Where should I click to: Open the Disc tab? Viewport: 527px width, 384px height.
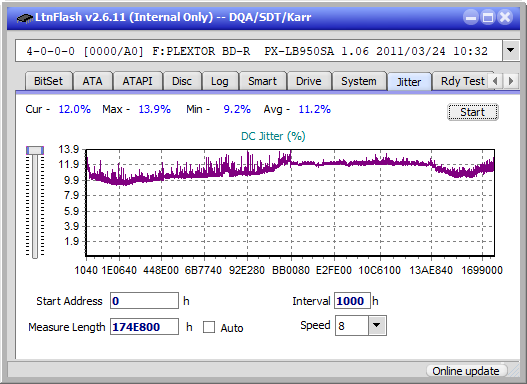click(x=182, y=81)
